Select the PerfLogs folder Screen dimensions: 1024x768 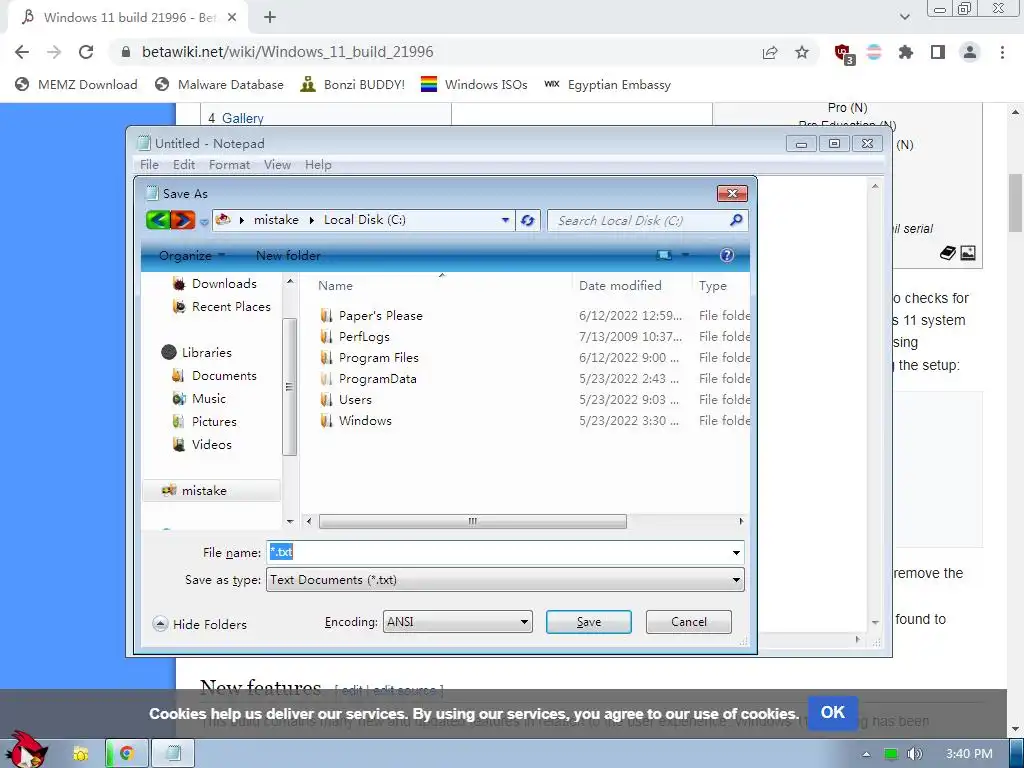(364, 337)
